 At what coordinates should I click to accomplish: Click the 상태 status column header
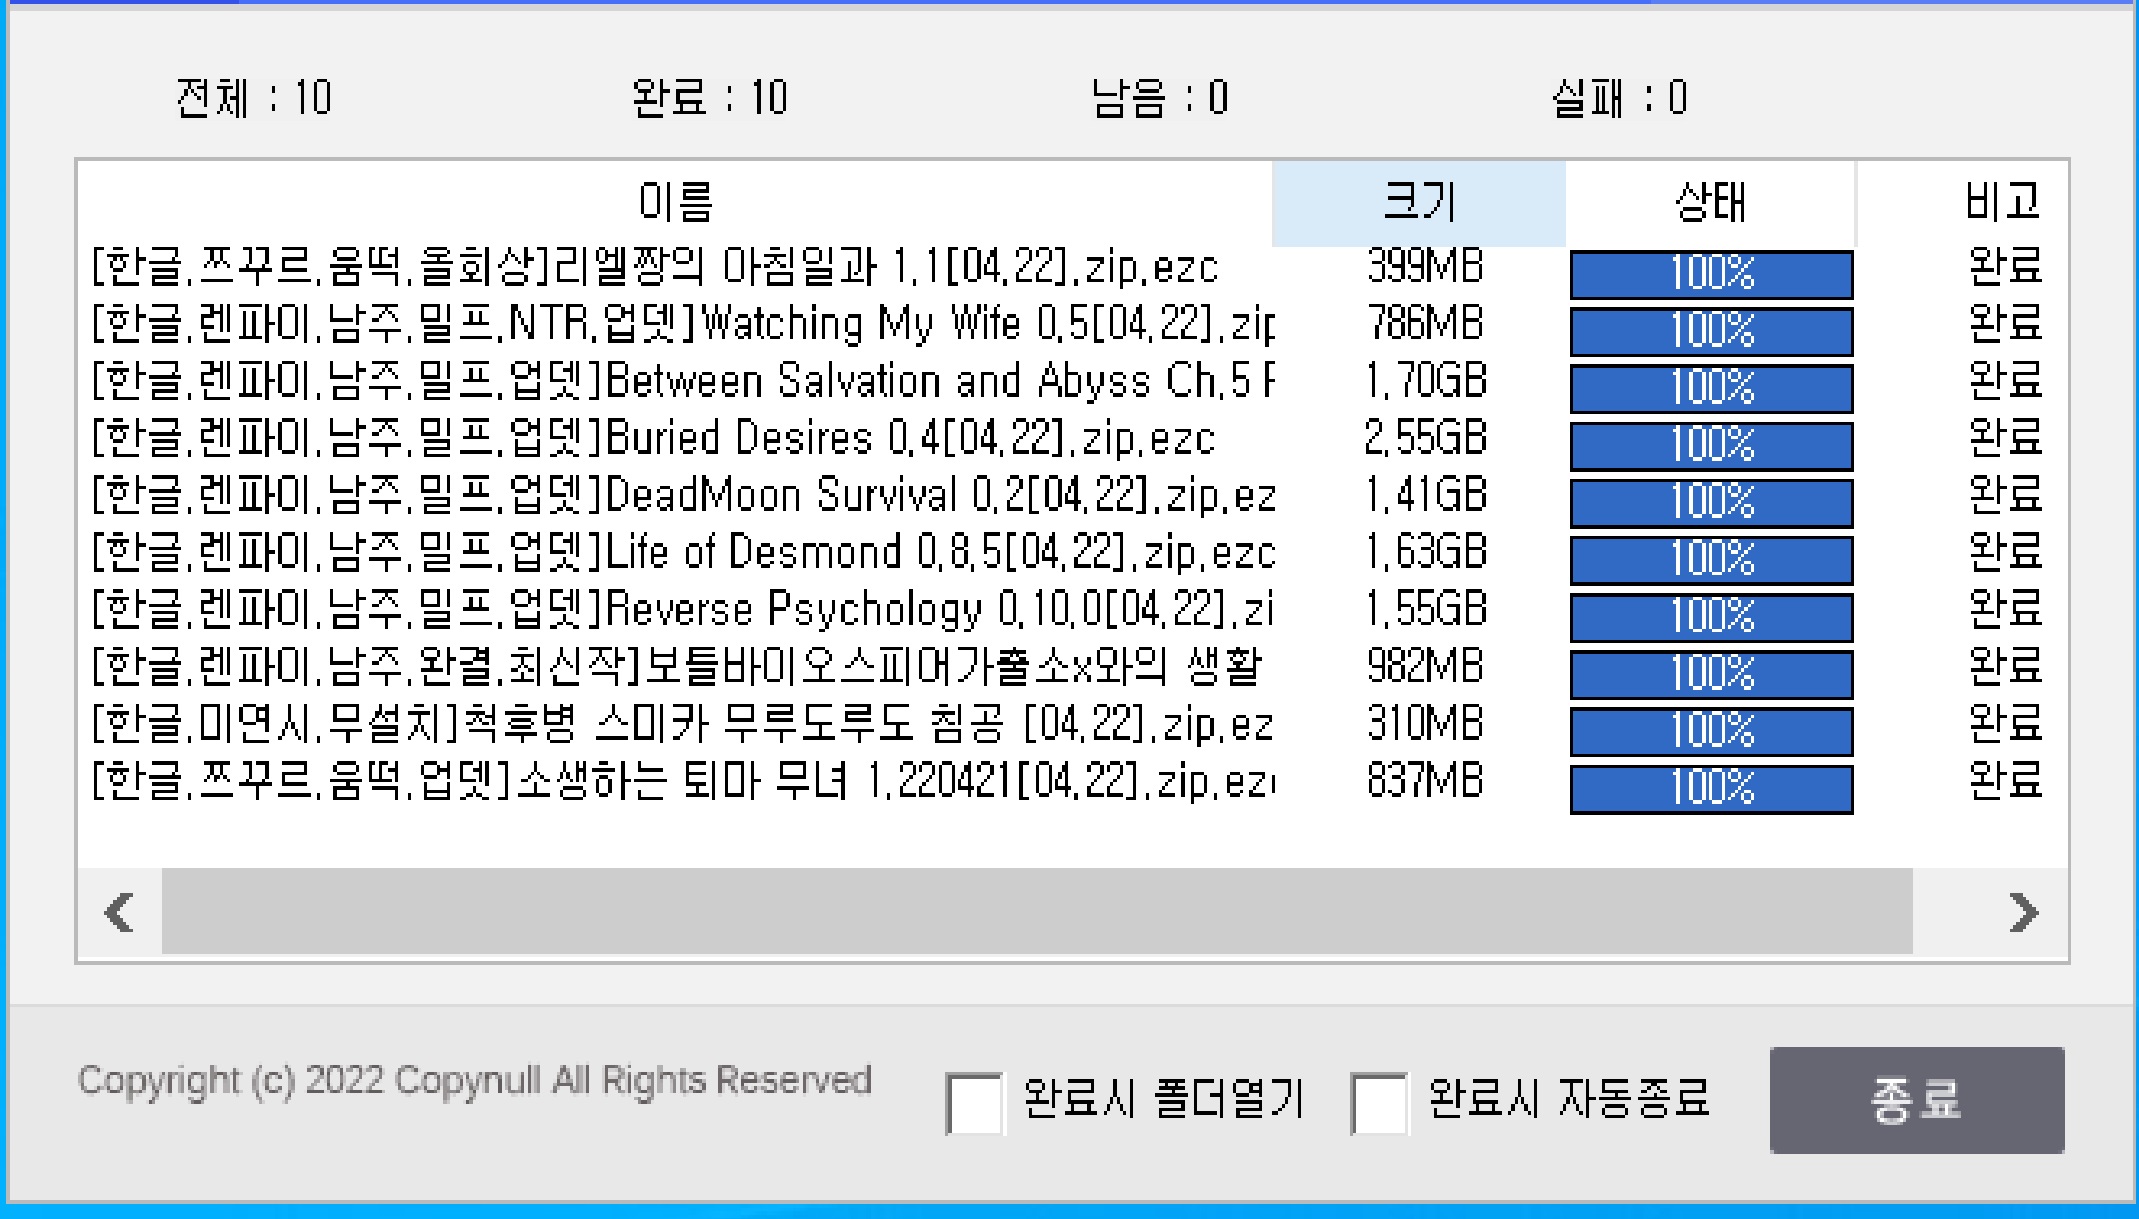[1710, 203]
